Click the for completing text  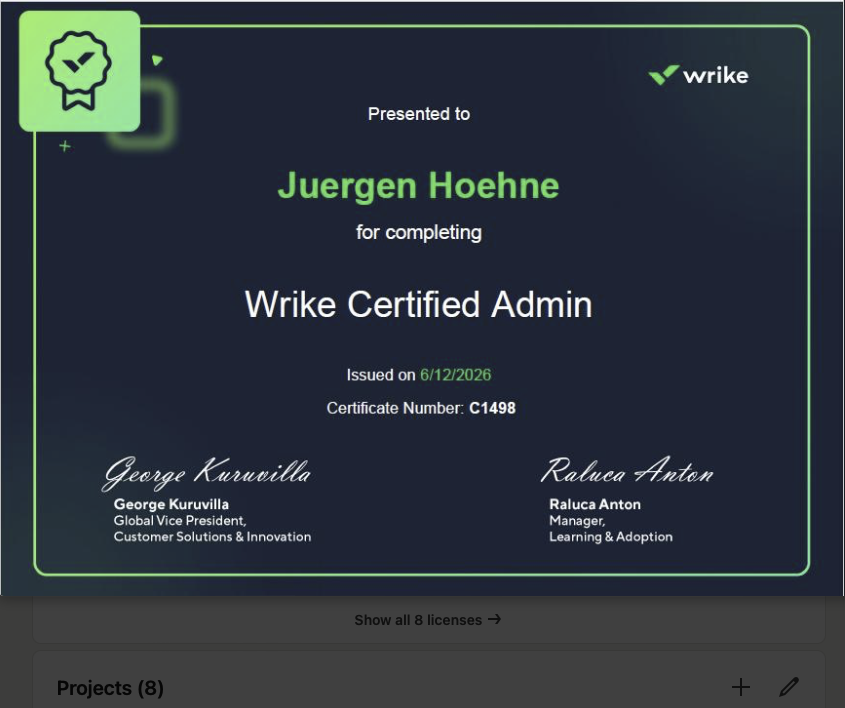click(419, 233)
